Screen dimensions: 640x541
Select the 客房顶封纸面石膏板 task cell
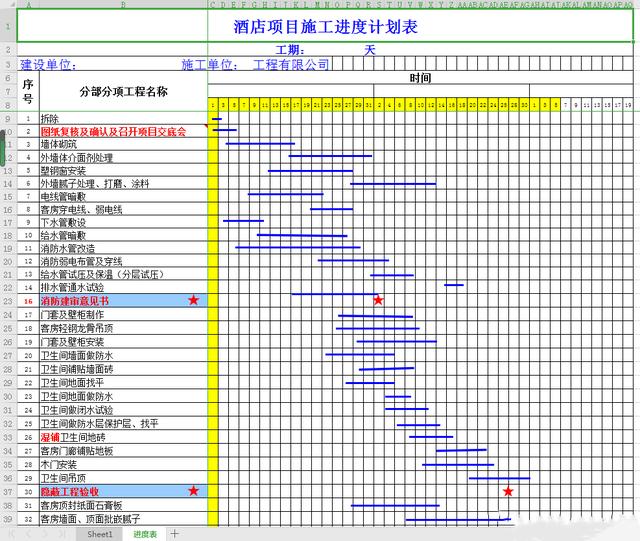[x=124, y=505]
